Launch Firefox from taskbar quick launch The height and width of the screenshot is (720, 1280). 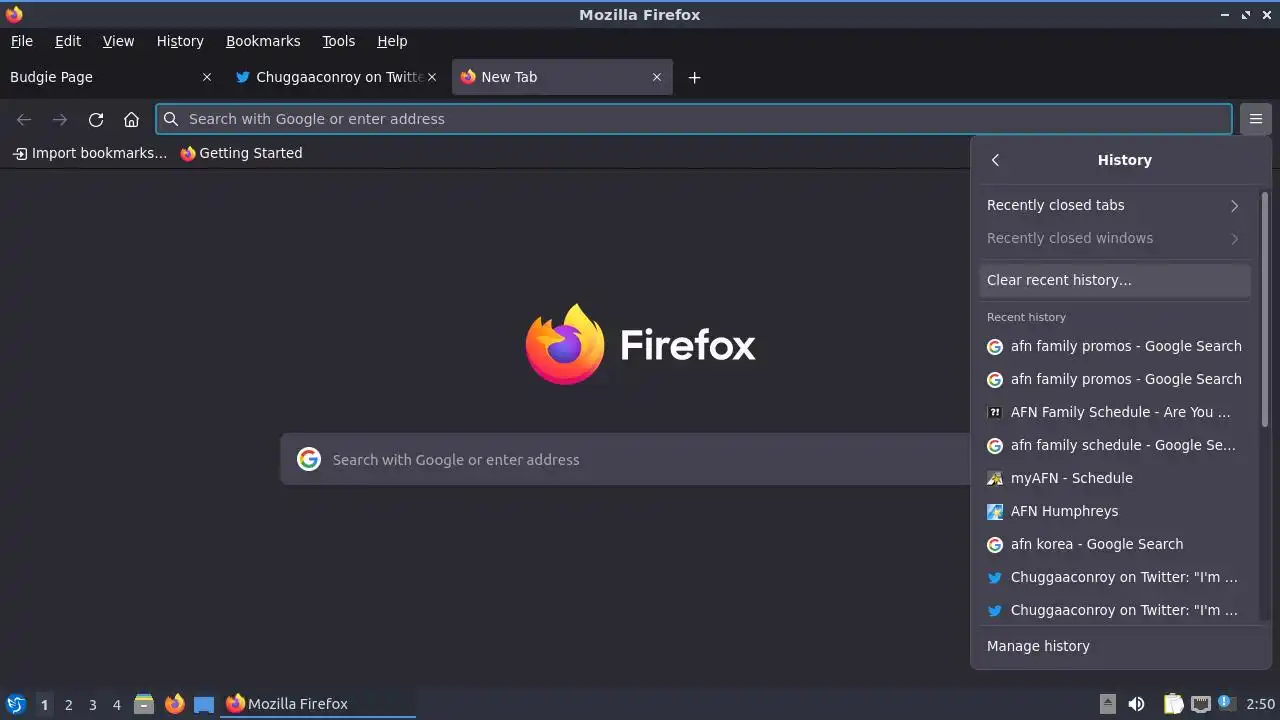pos(174,704)
